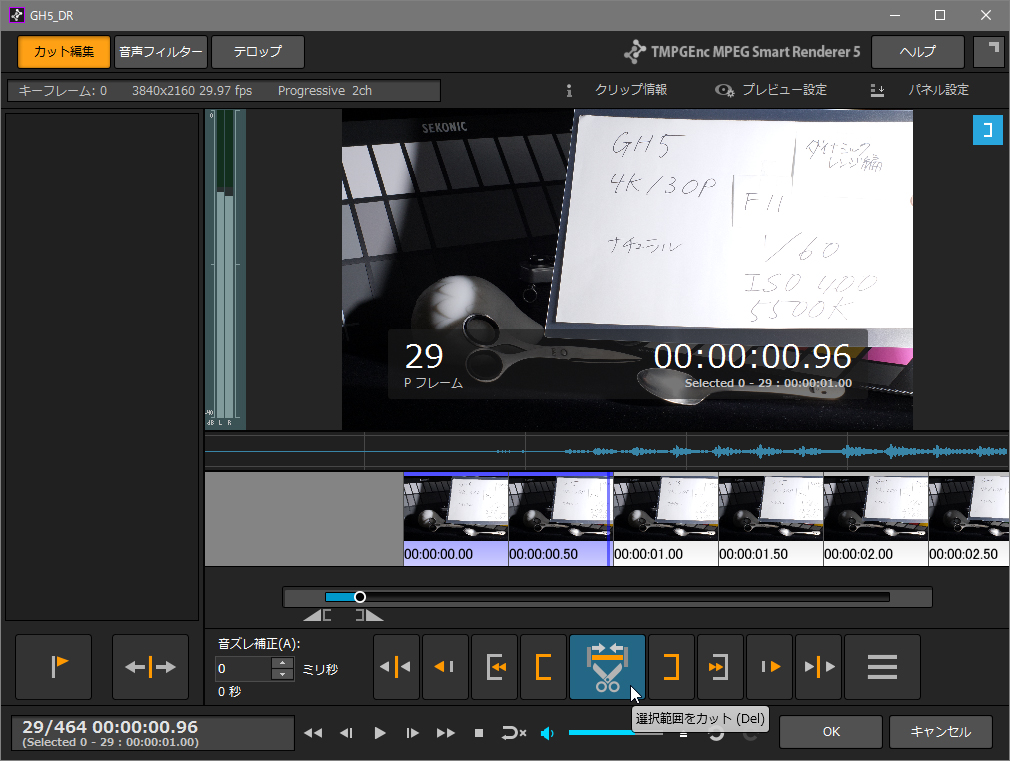This screenshot has width=1010, height=761.
Task: Click the volume slider
Action: pos(615,733)
